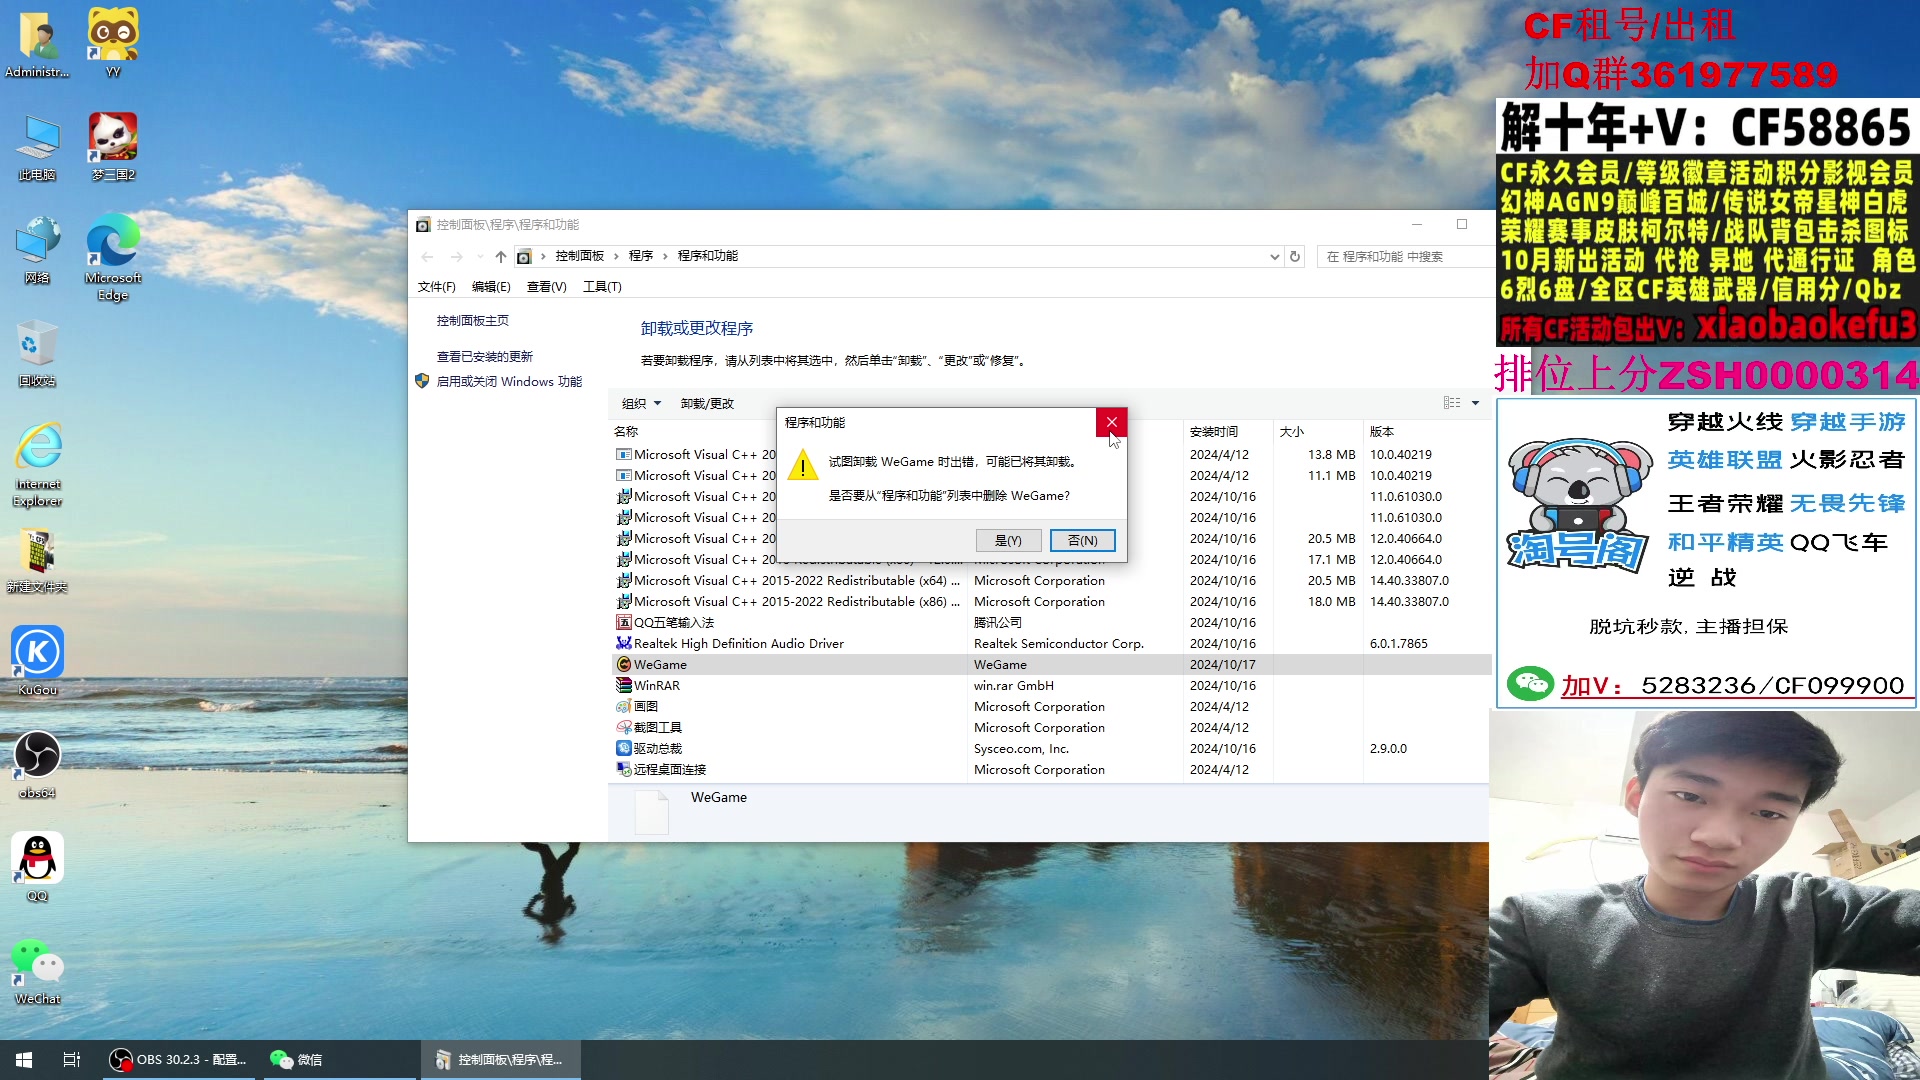Open the 新建文件夹 desktop folder
1920x1080 pixels.
(37, 560)
